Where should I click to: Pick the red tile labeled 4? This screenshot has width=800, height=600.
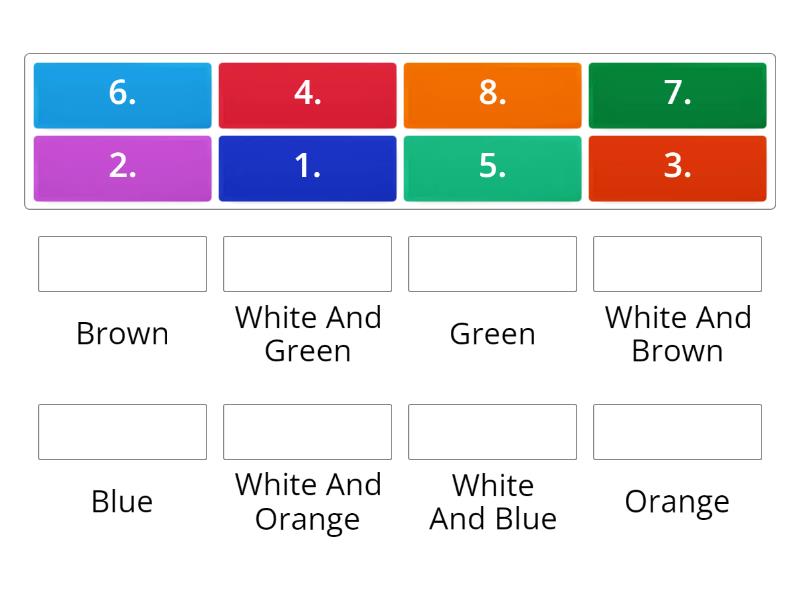coord(308,95)
